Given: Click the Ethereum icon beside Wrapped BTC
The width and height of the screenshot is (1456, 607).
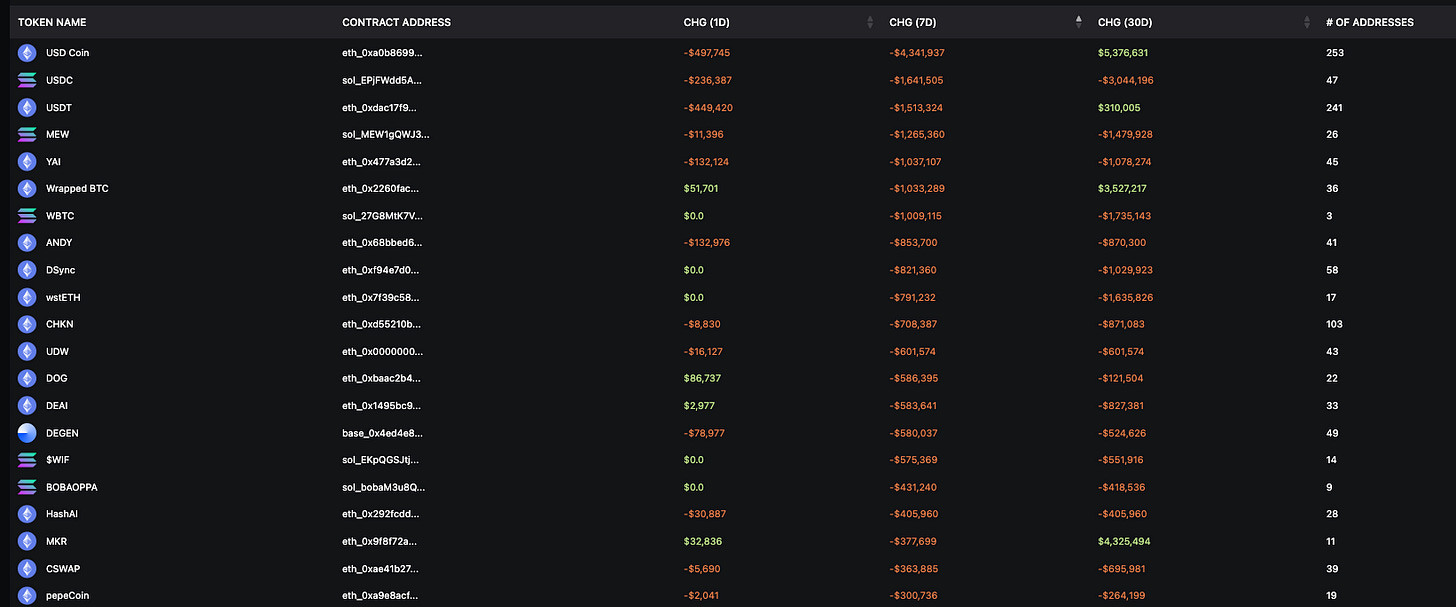Looking at the screenshot, I should tap(27, 188).
